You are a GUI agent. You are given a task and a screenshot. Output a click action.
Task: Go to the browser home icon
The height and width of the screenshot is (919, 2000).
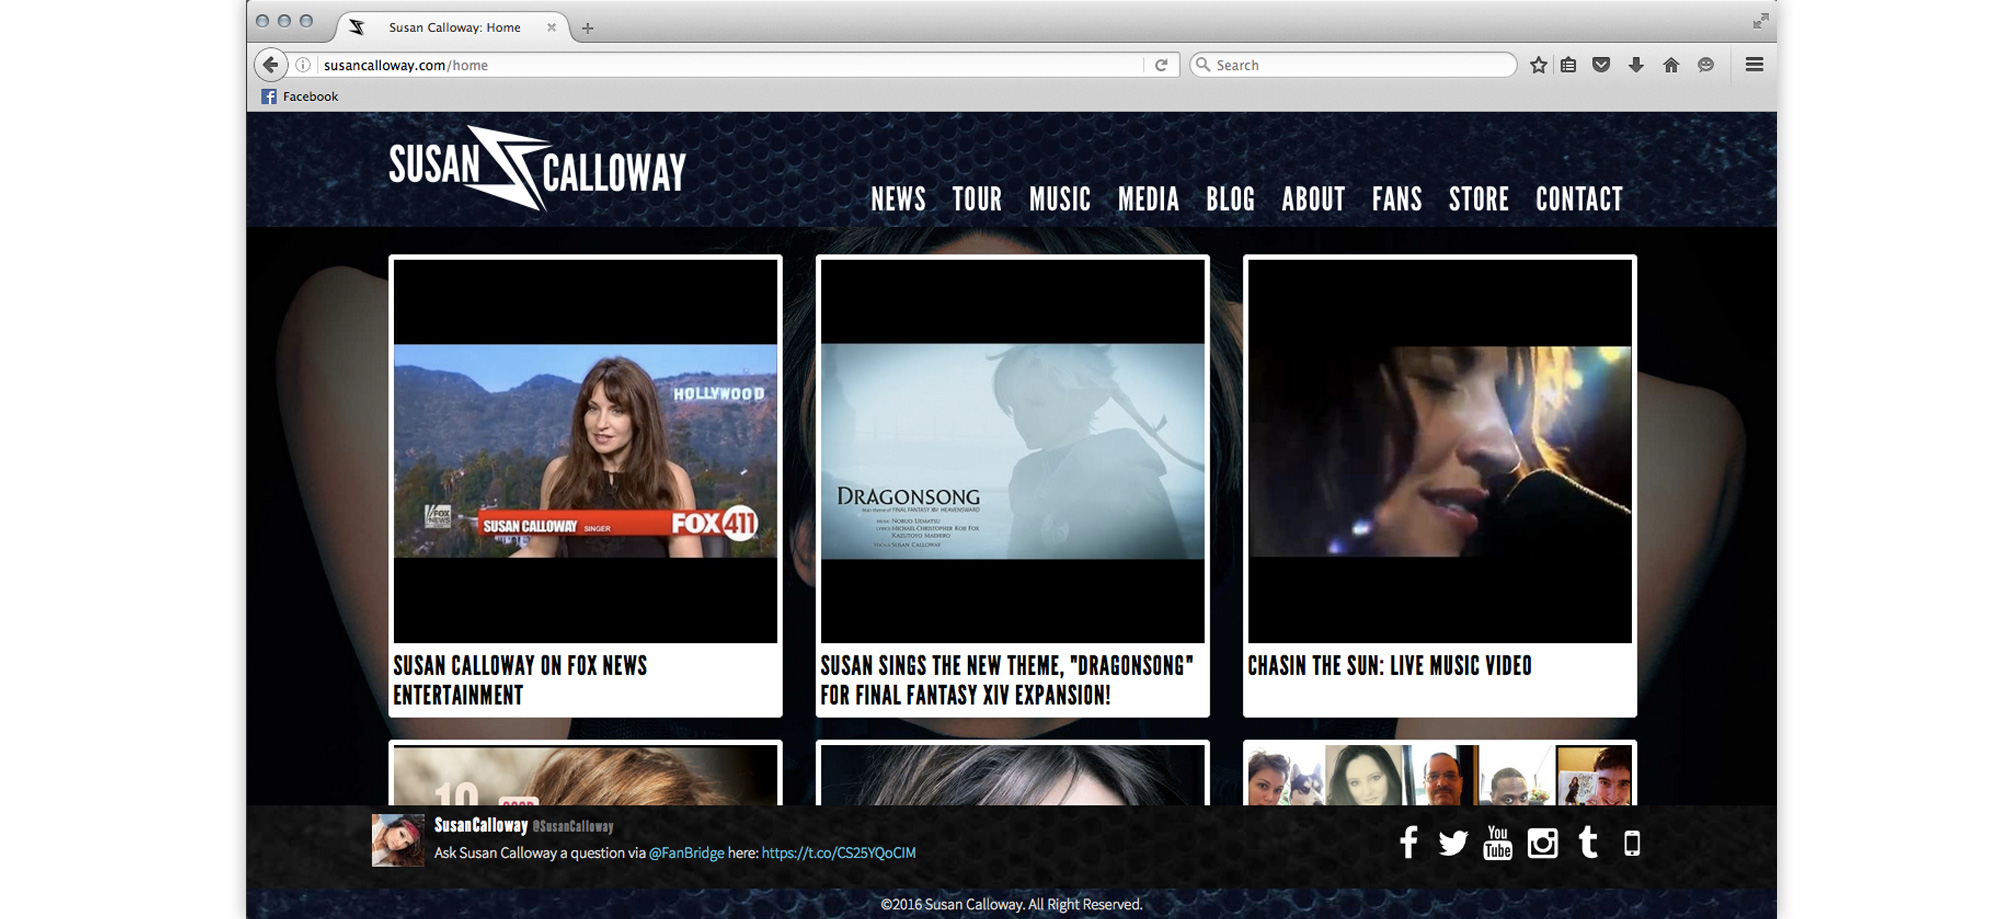1671,65
